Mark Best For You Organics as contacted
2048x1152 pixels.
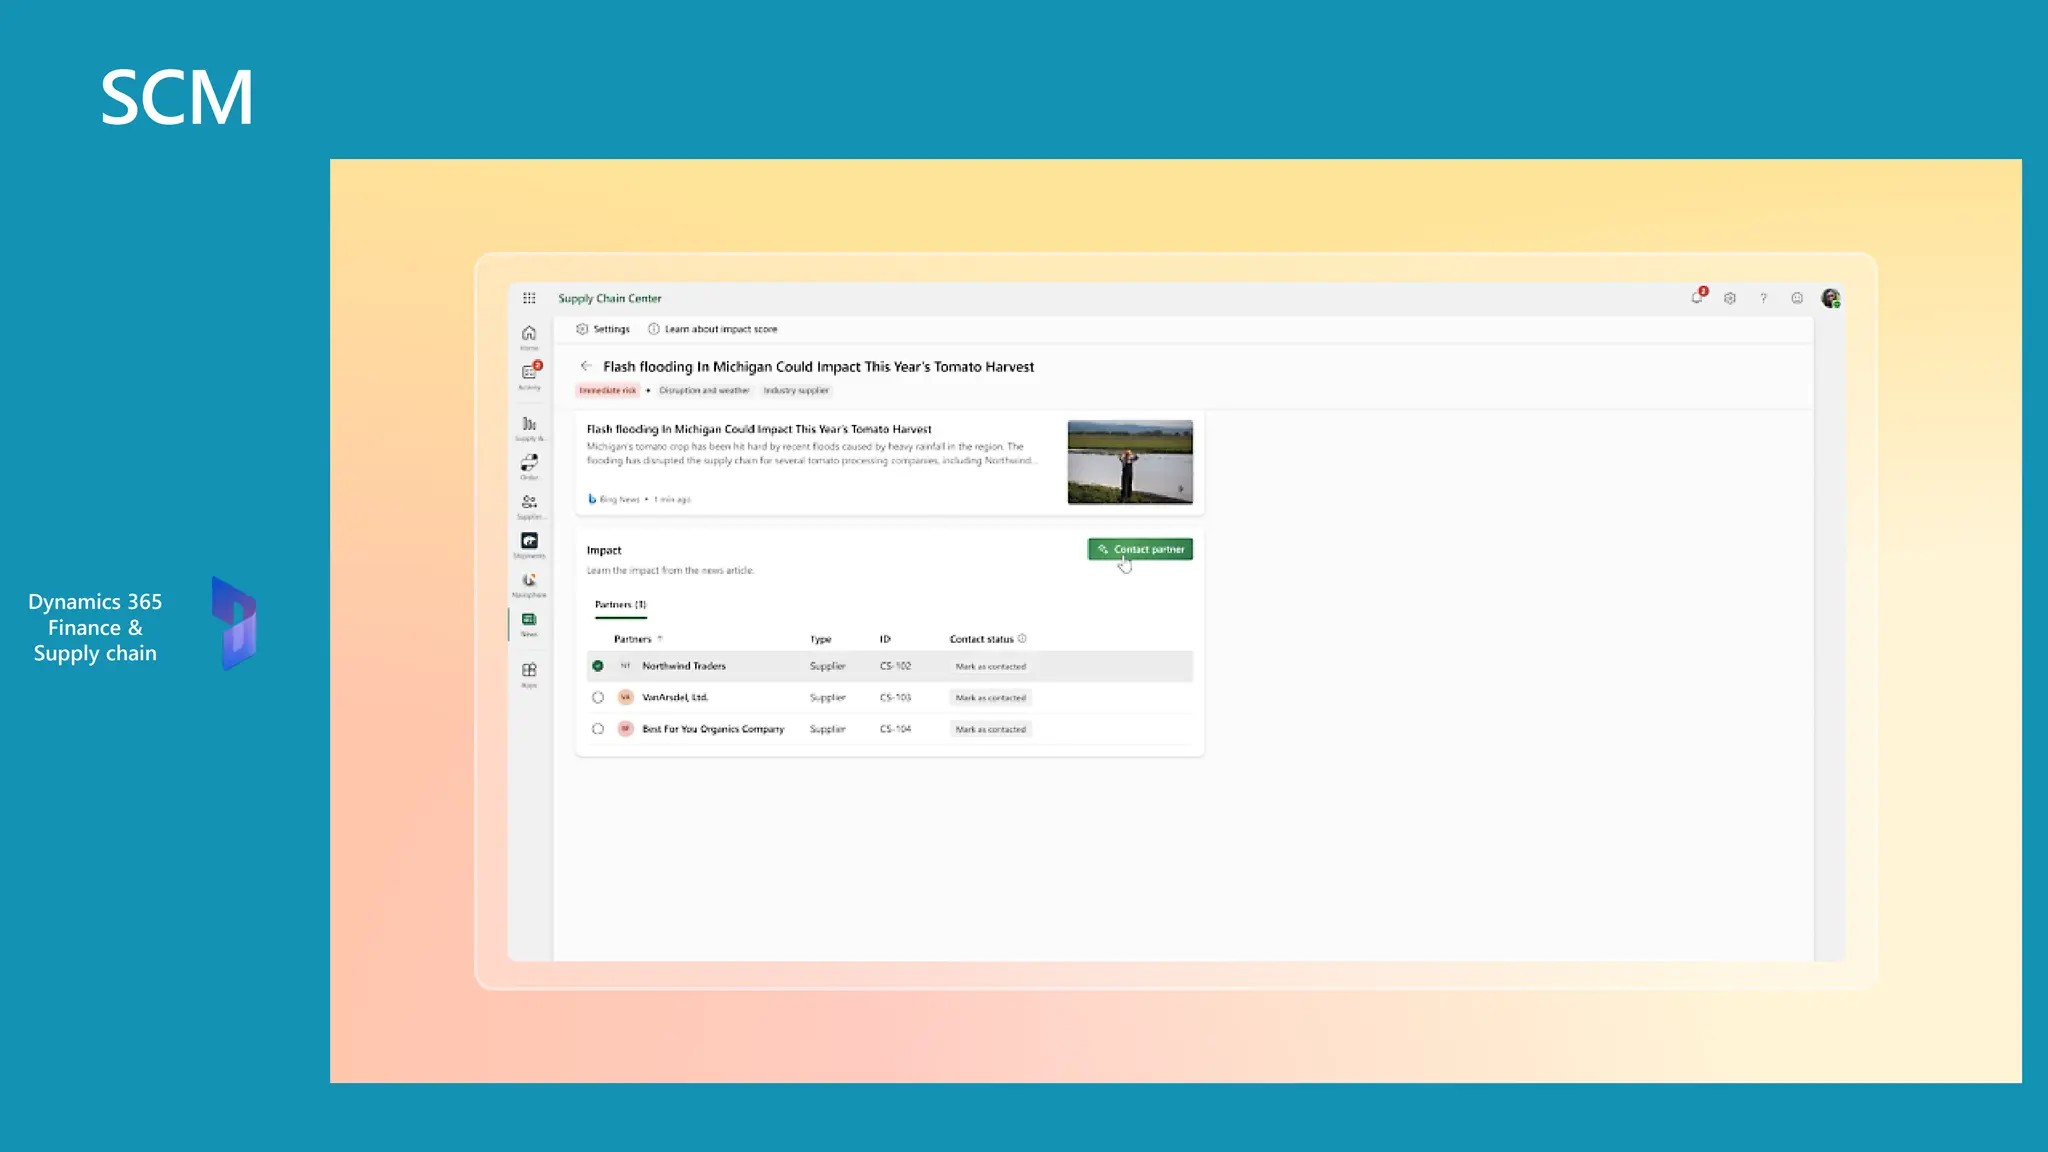(990, 729)
